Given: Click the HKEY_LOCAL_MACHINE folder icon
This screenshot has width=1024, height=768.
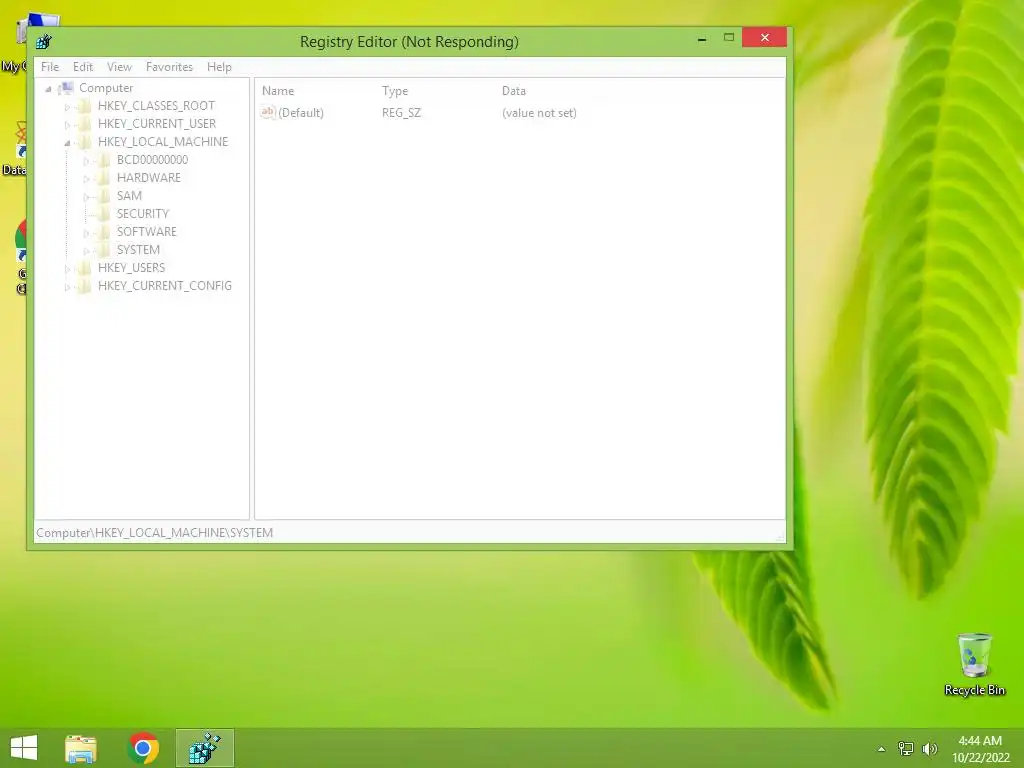Looking at the screenshot, I should (x=84, y=142).
